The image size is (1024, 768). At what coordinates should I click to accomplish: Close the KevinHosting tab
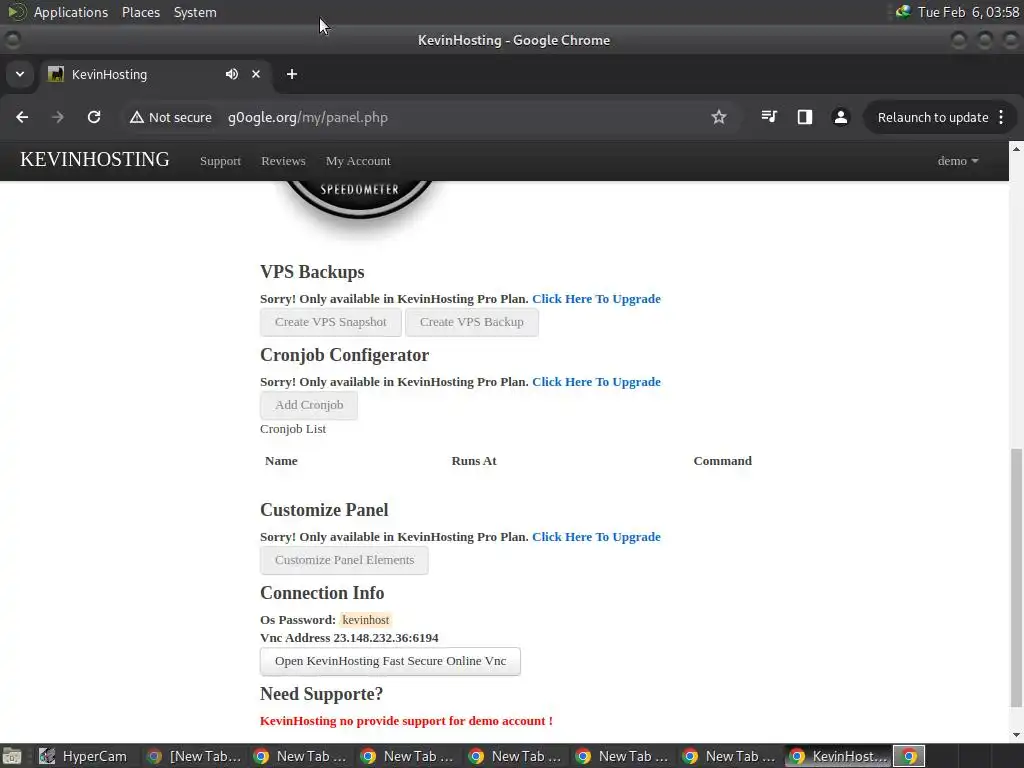[256, 74]
